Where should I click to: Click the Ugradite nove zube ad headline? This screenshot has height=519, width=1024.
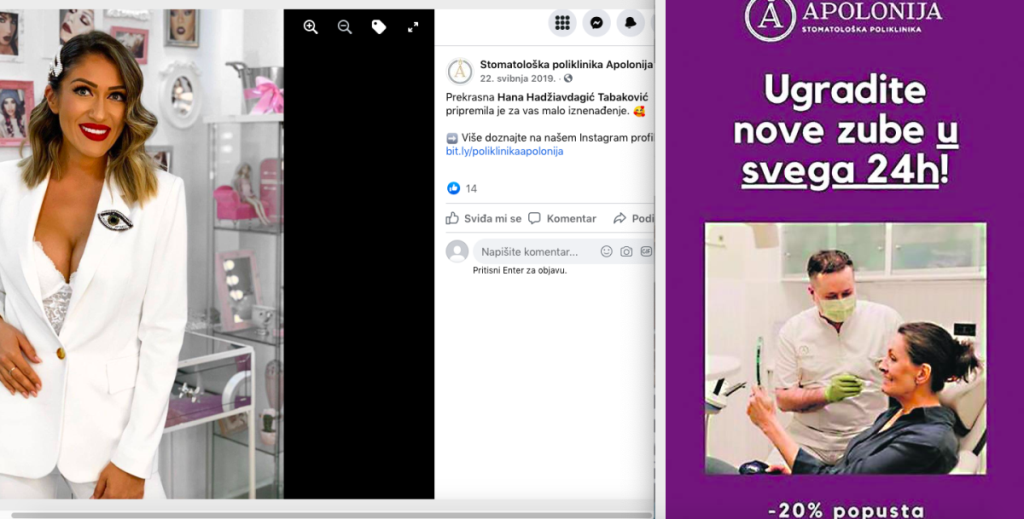point(845,131)
